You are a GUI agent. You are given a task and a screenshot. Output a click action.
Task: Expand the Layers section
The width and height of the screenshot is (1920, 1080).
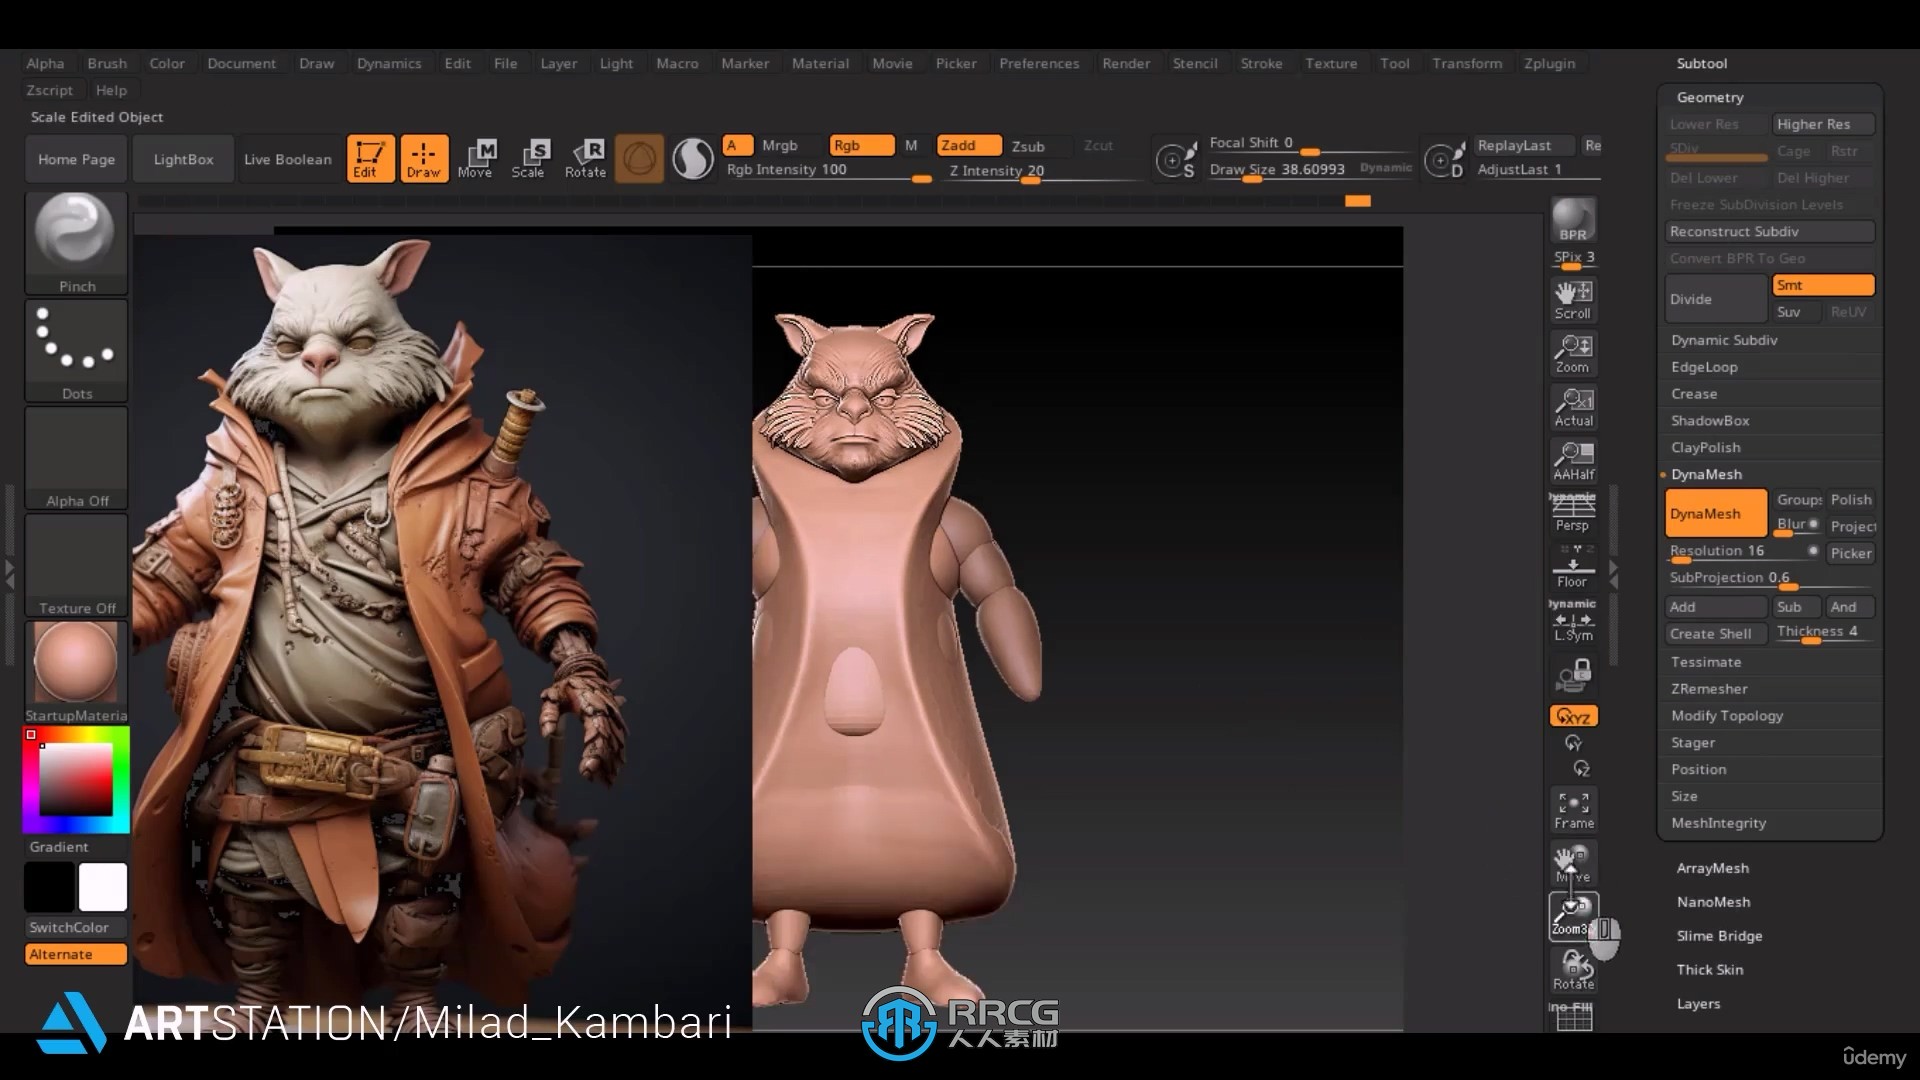pyautogui.click(x=1698, y=1002)
